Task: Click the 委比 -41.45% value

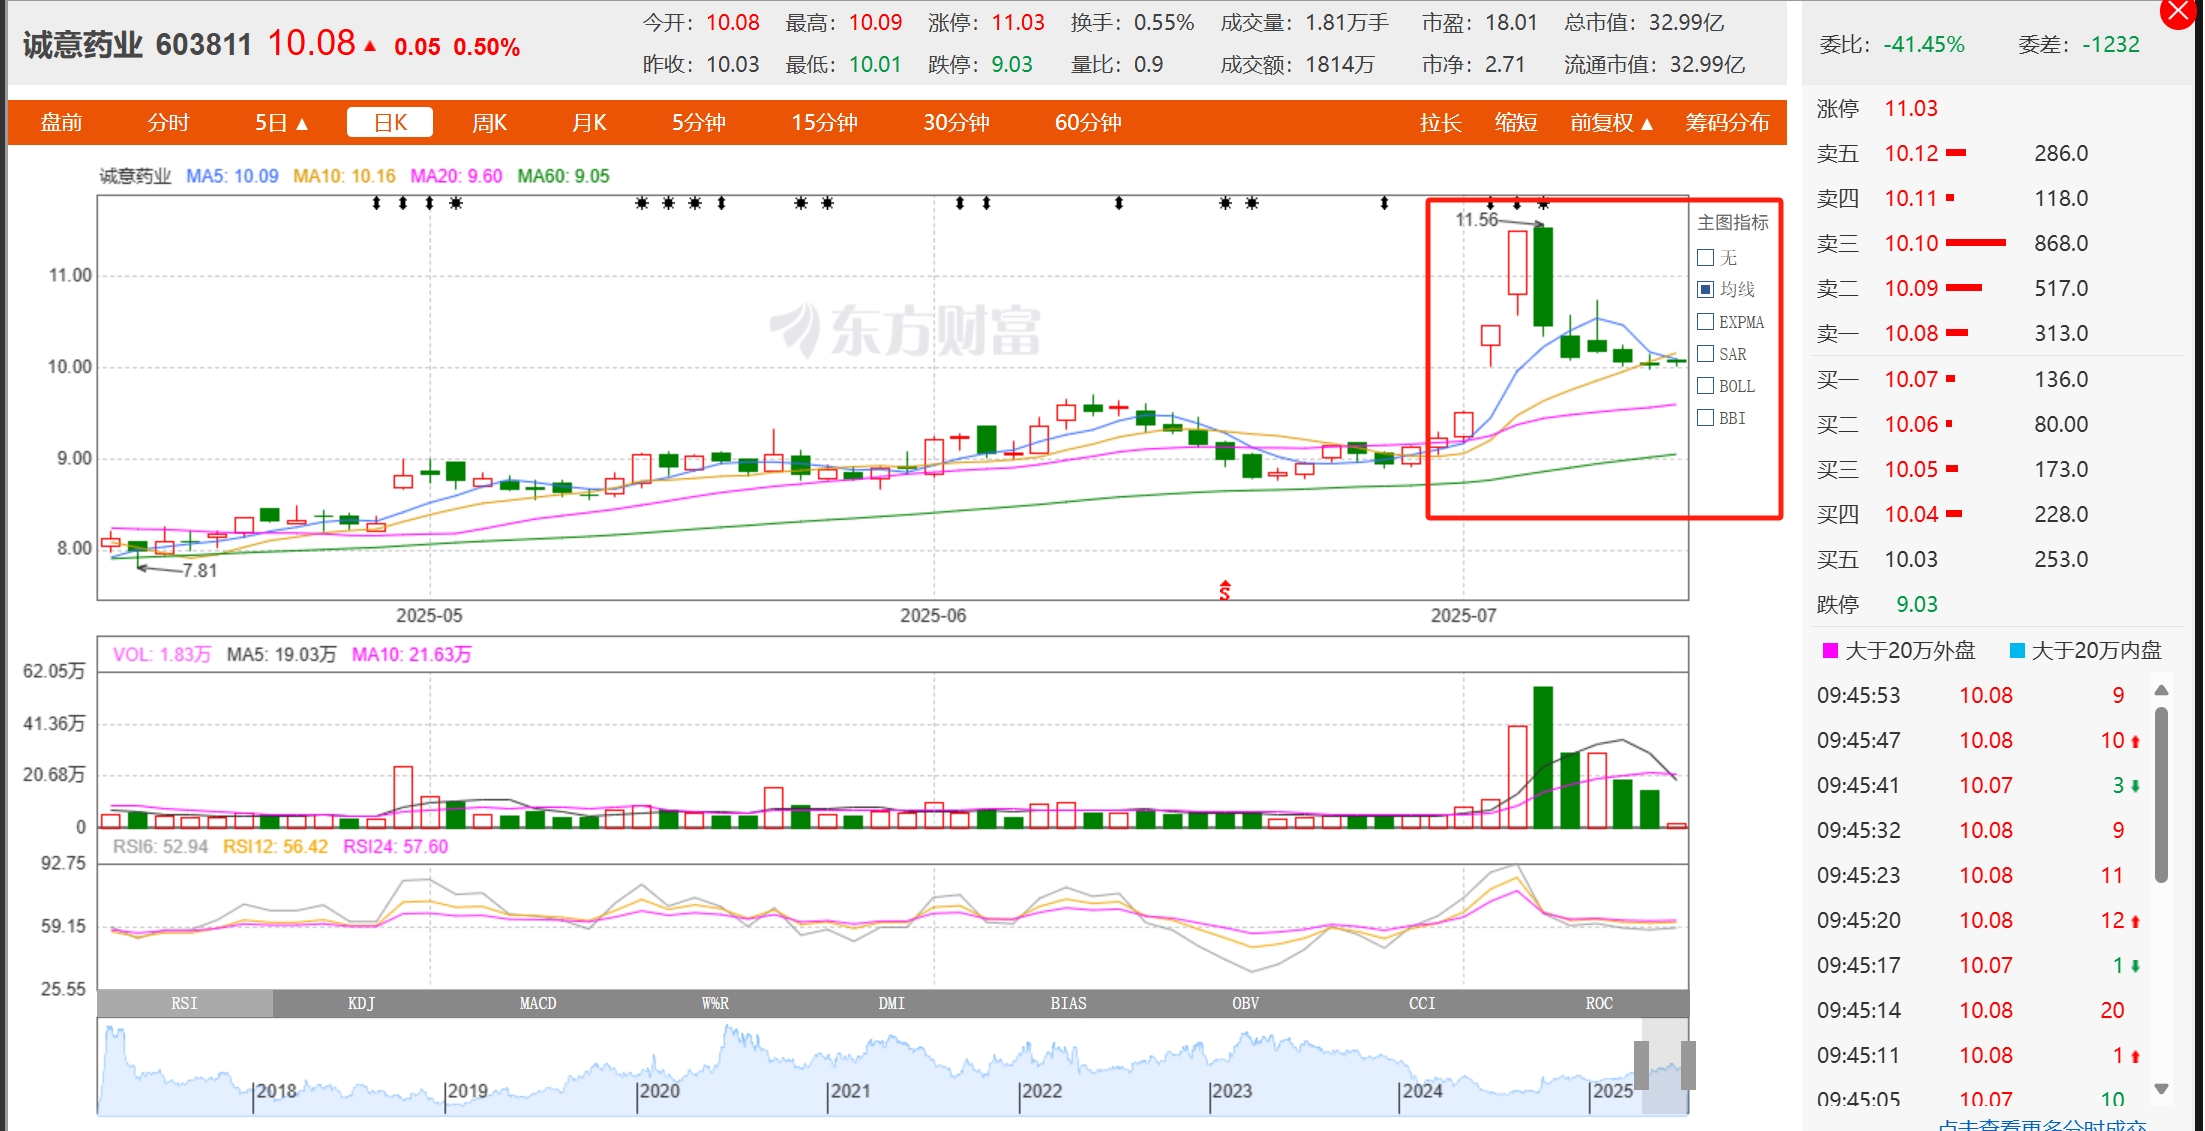Action: (x=1924, y=44)
